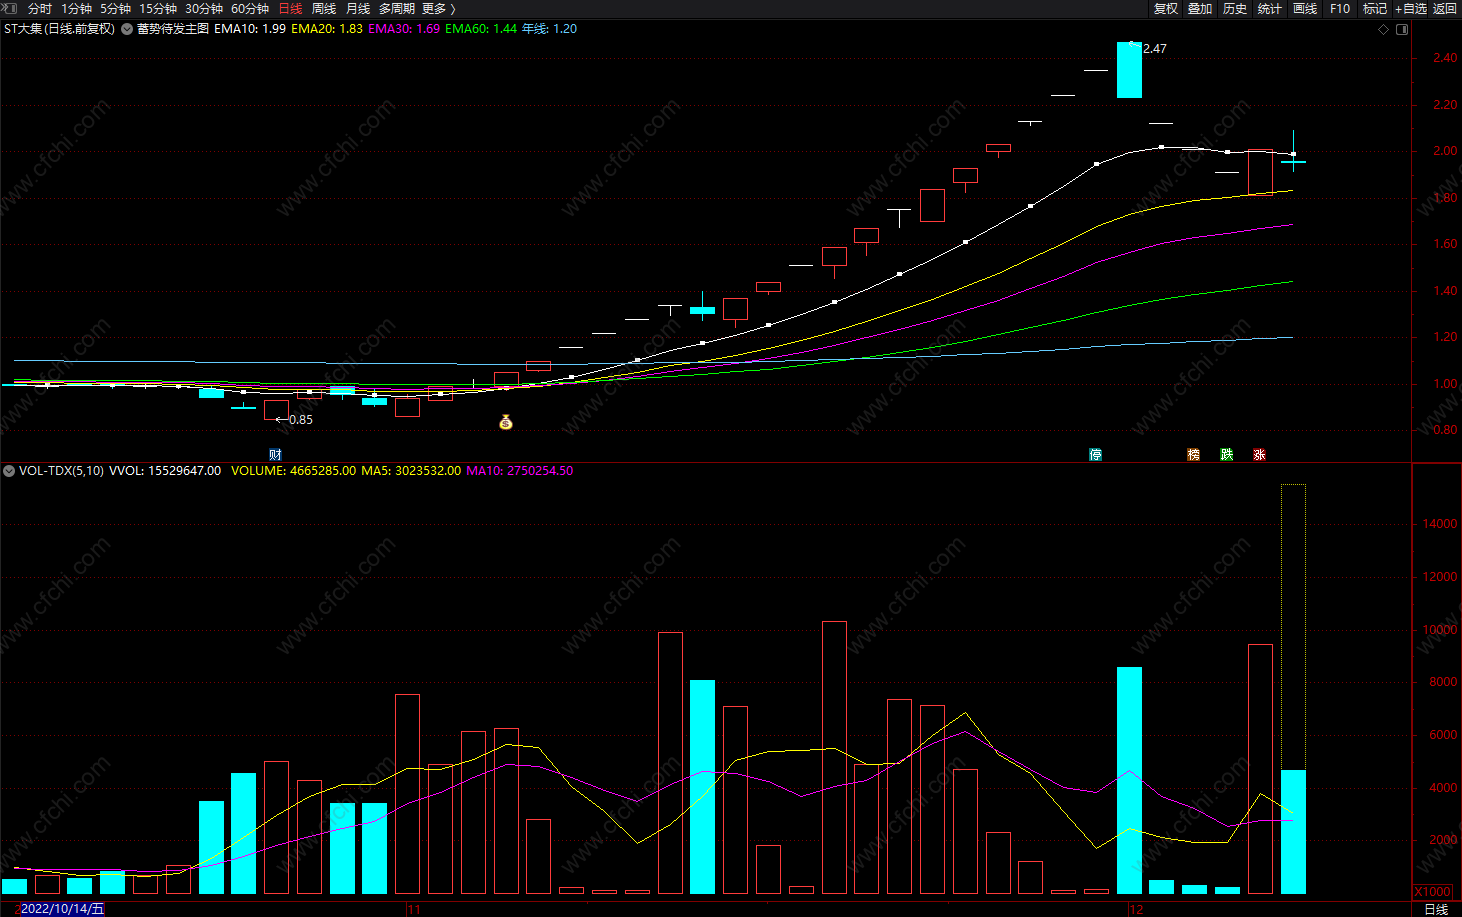Click the X1000 volume scale label
The width and height of the screenshot is (1462, 917).
pos(1433,892)
